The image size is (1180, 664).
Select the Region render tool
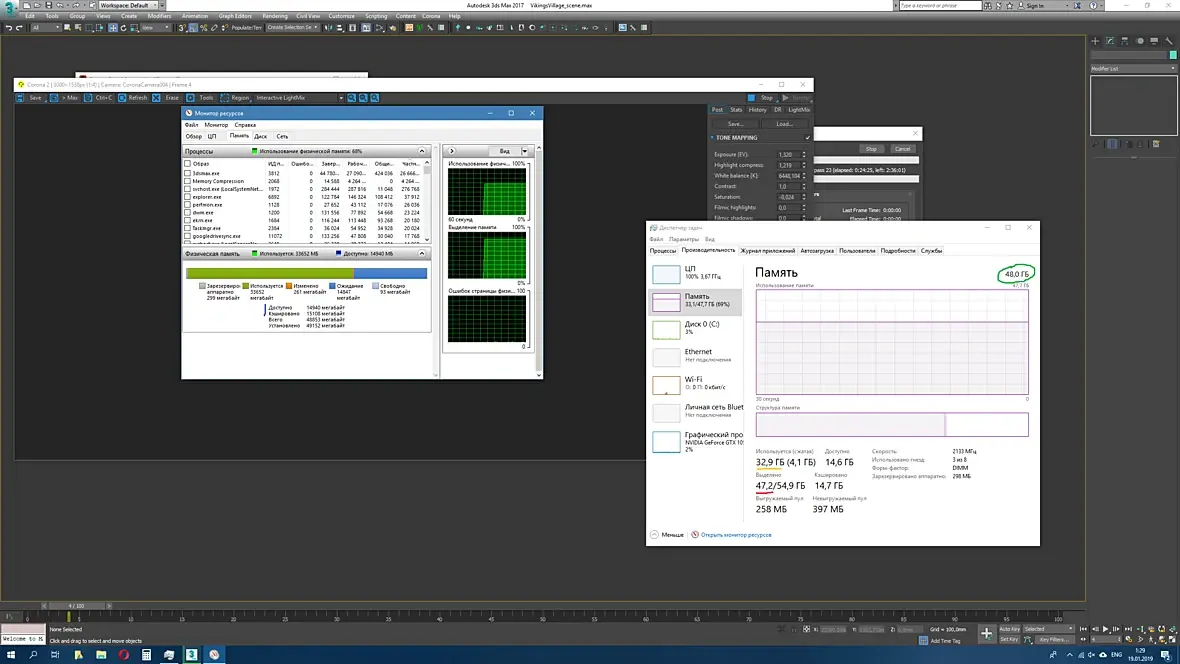point(225,98)
